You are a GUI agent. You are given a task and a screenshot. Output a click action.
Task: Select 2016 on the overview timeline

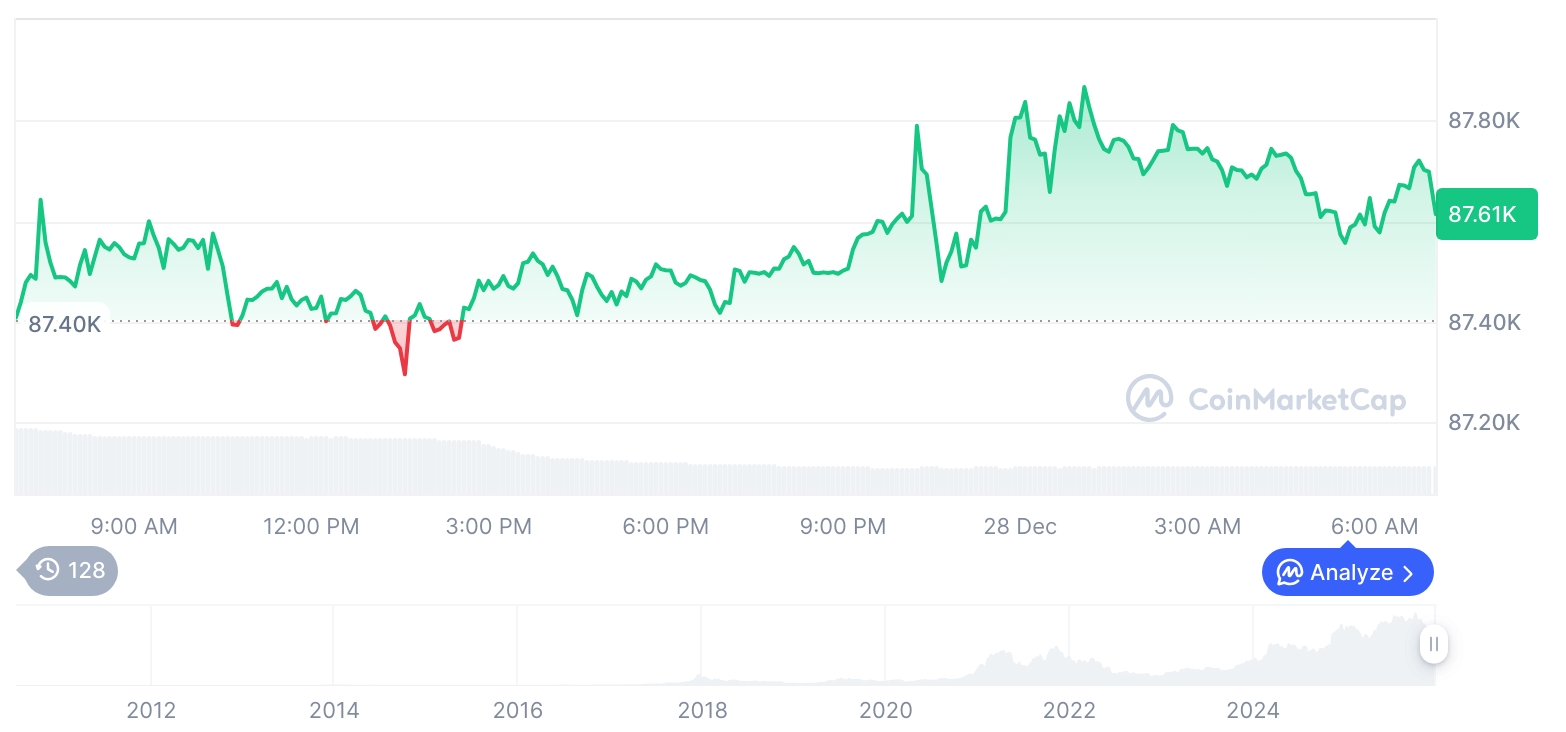click(x=518, y=710)
